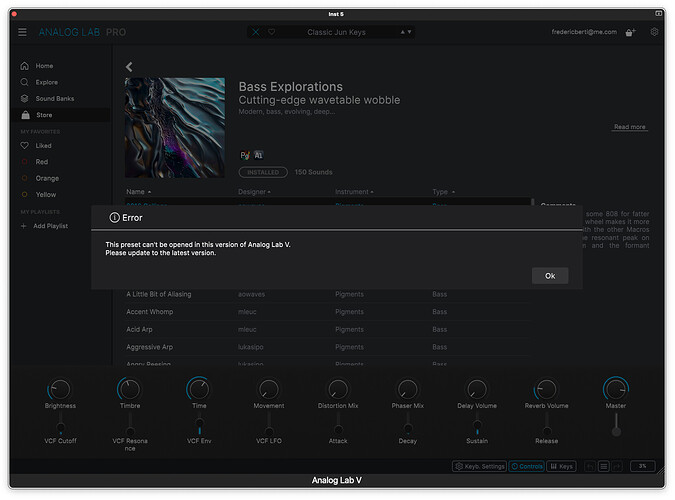Click the Pigments instrument badge
The width and height of the screenshot is (675, 500).
[x=245, y=155]
